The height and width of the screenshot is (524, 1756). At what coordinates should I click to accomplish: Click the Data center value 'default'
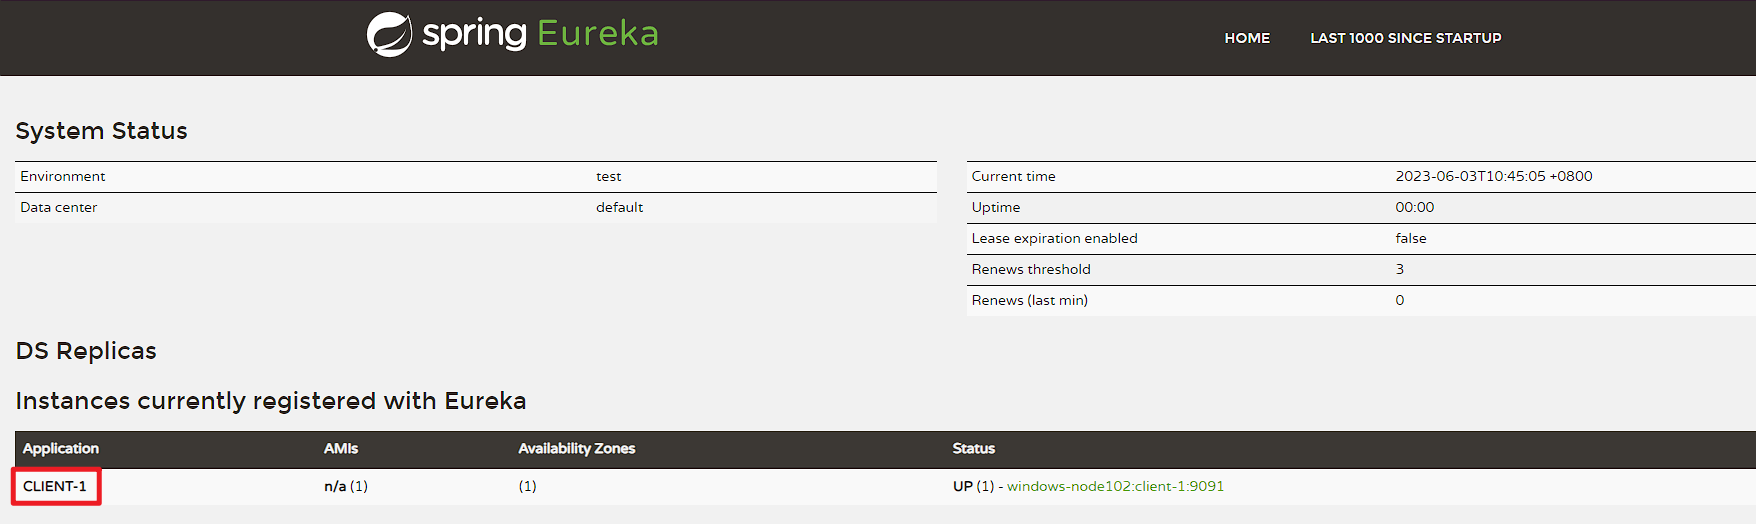(619, 207)
